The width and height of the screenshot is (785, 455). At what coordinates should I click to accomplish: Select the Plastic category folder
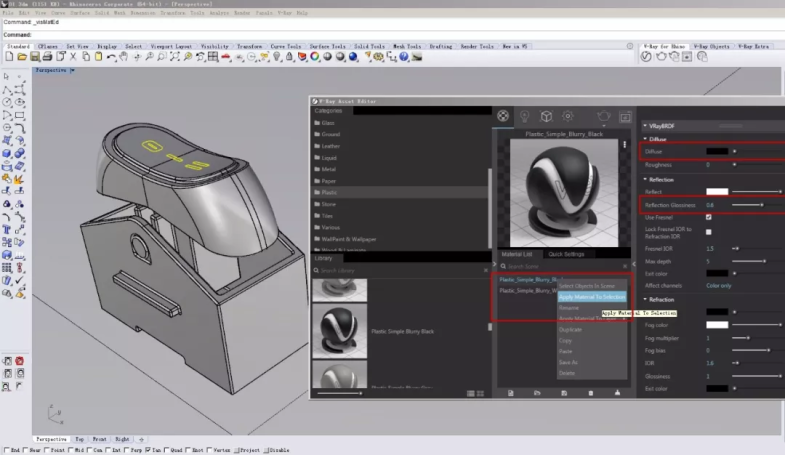pyautogui.click(x=328, y=191)
